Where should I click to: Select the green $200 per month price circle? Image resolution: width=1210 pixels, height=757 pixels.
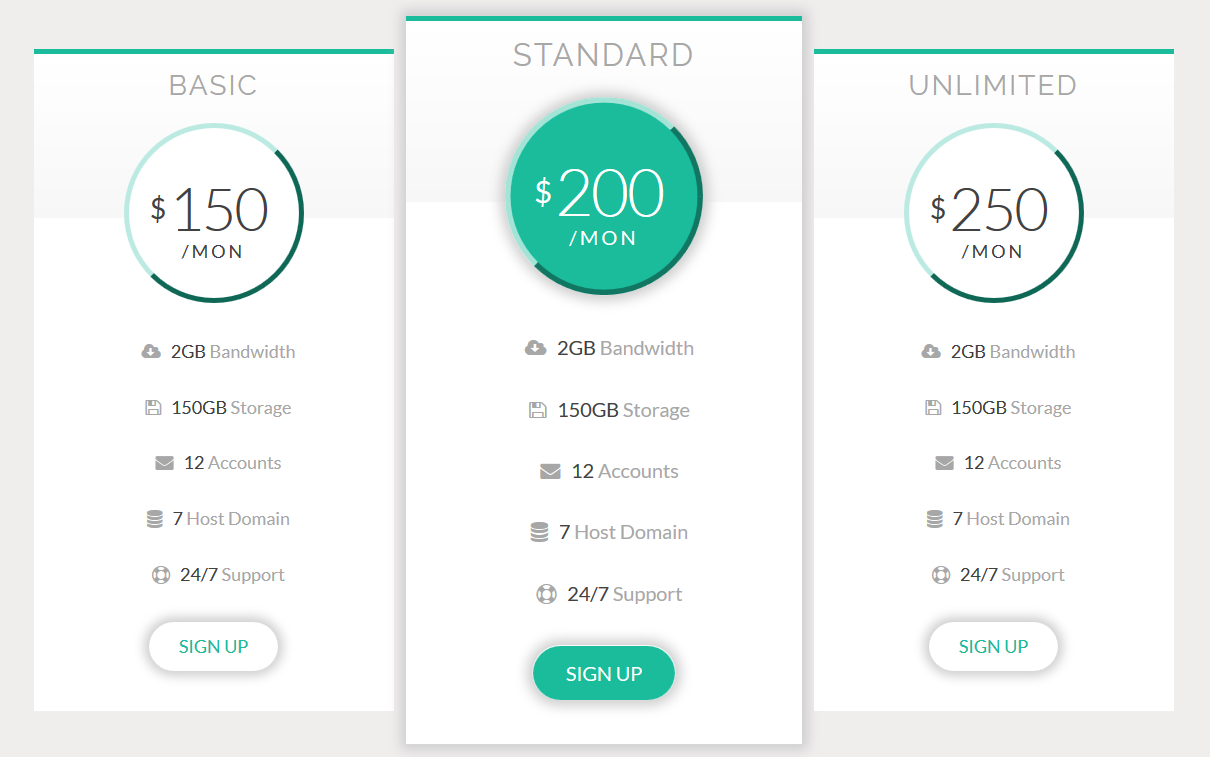604,197
